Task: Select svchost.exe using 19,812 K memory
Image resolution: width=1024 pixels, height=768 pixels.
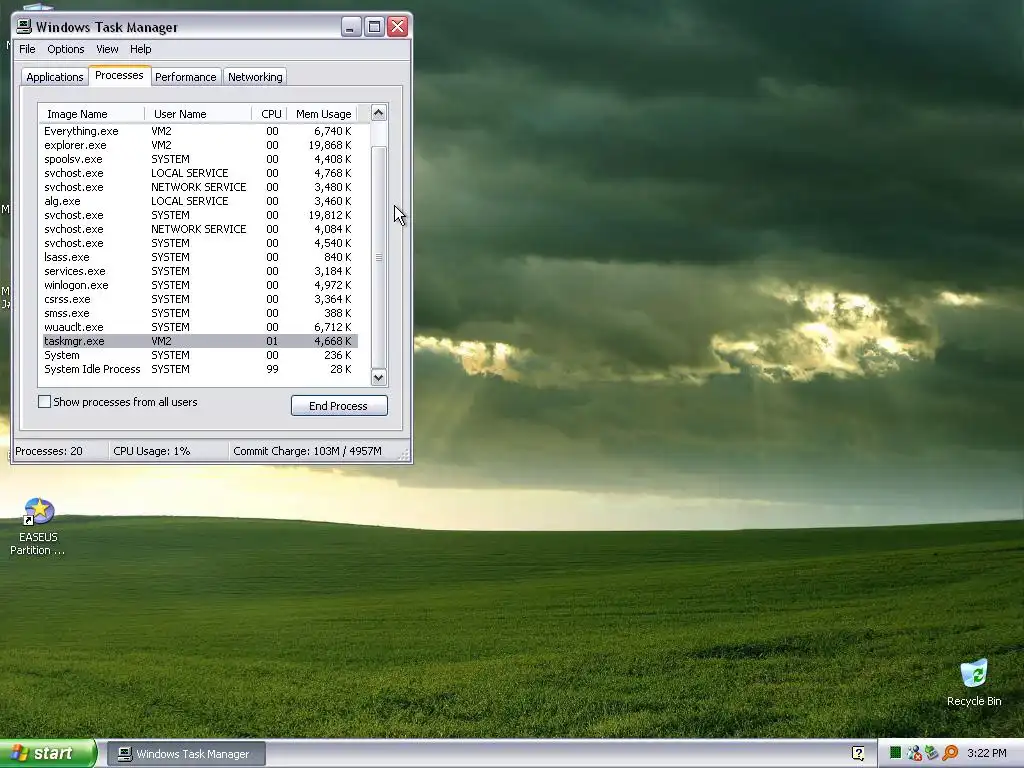Action: (200, 215)
